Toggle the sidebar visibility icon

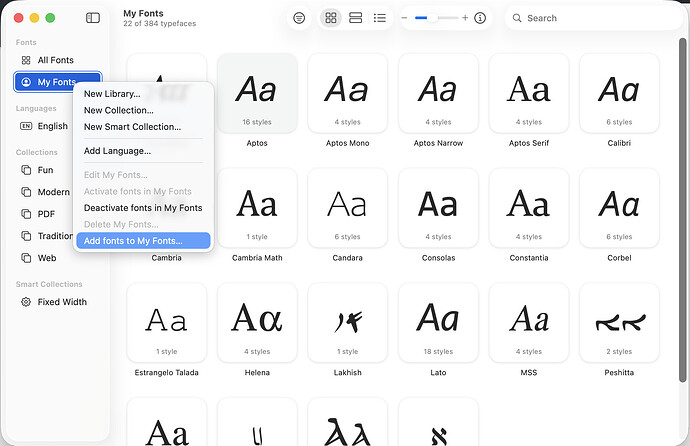(x=93, y=18)
